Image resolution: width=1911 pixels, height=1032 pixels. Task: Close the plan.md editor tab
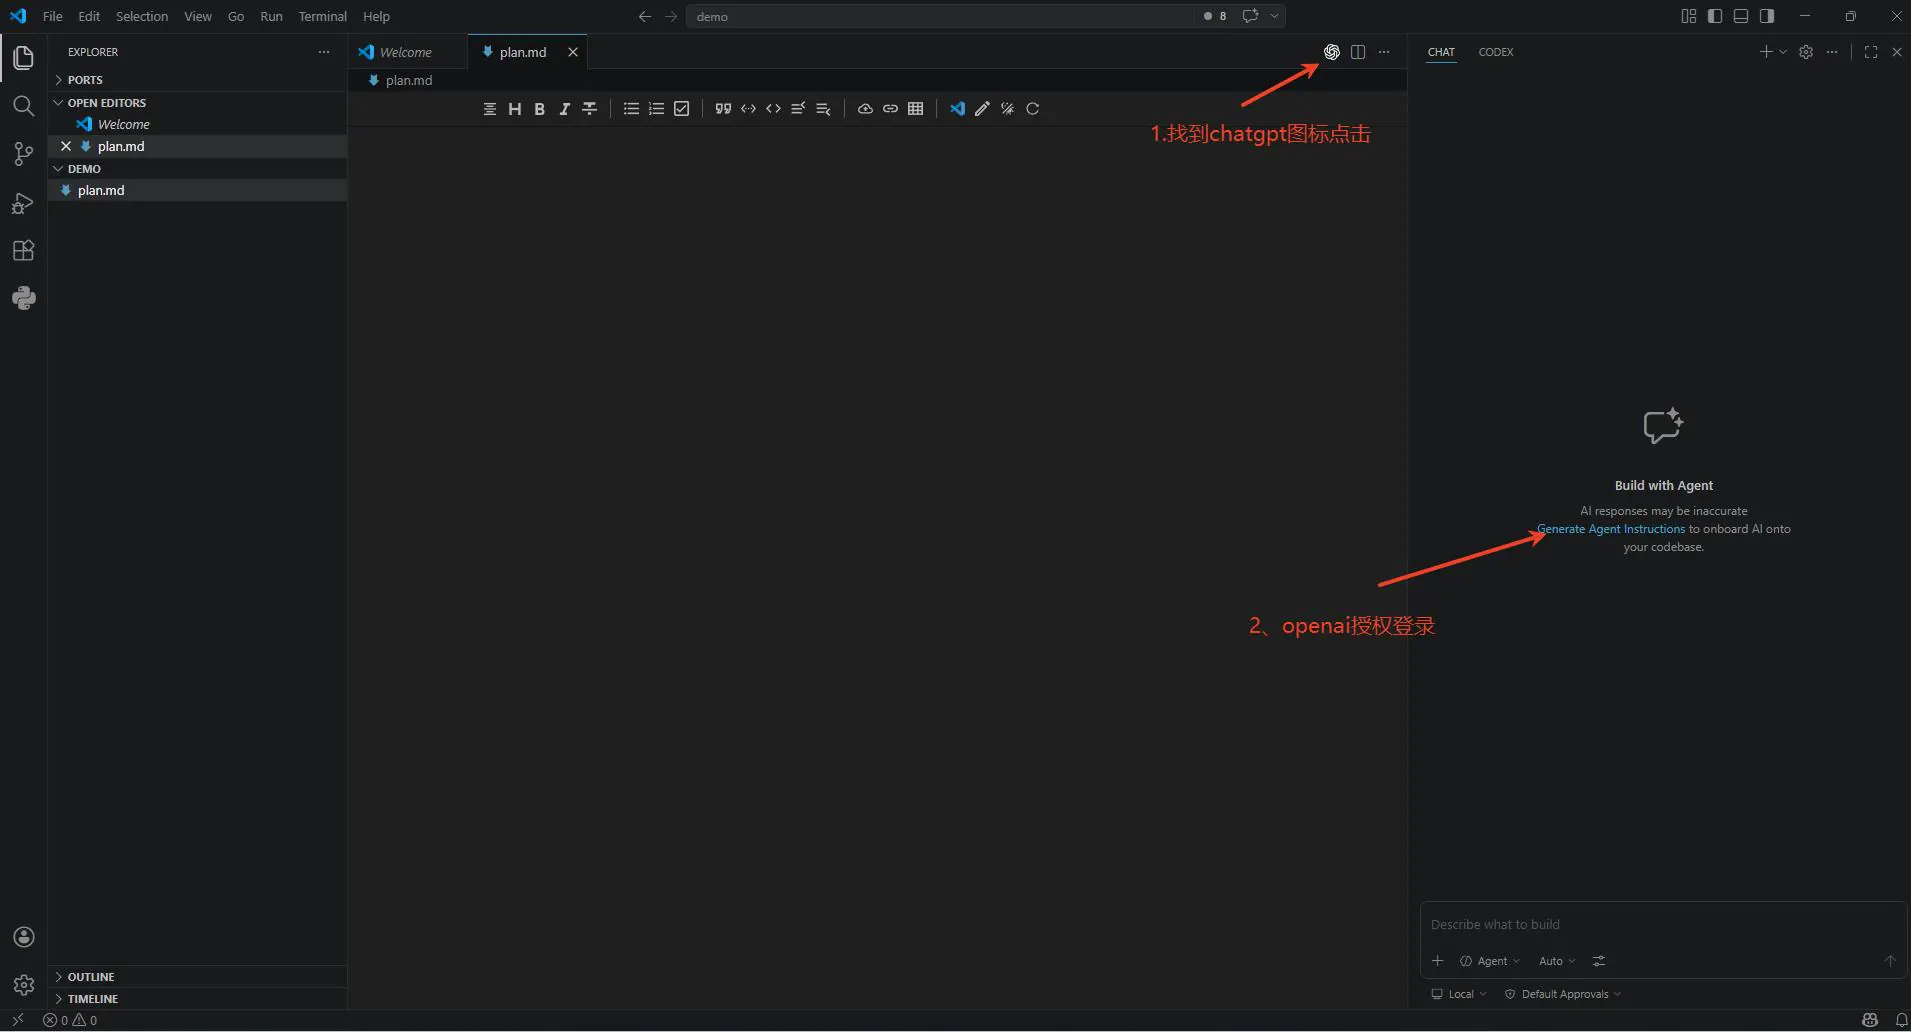click(x=573, y=52)
